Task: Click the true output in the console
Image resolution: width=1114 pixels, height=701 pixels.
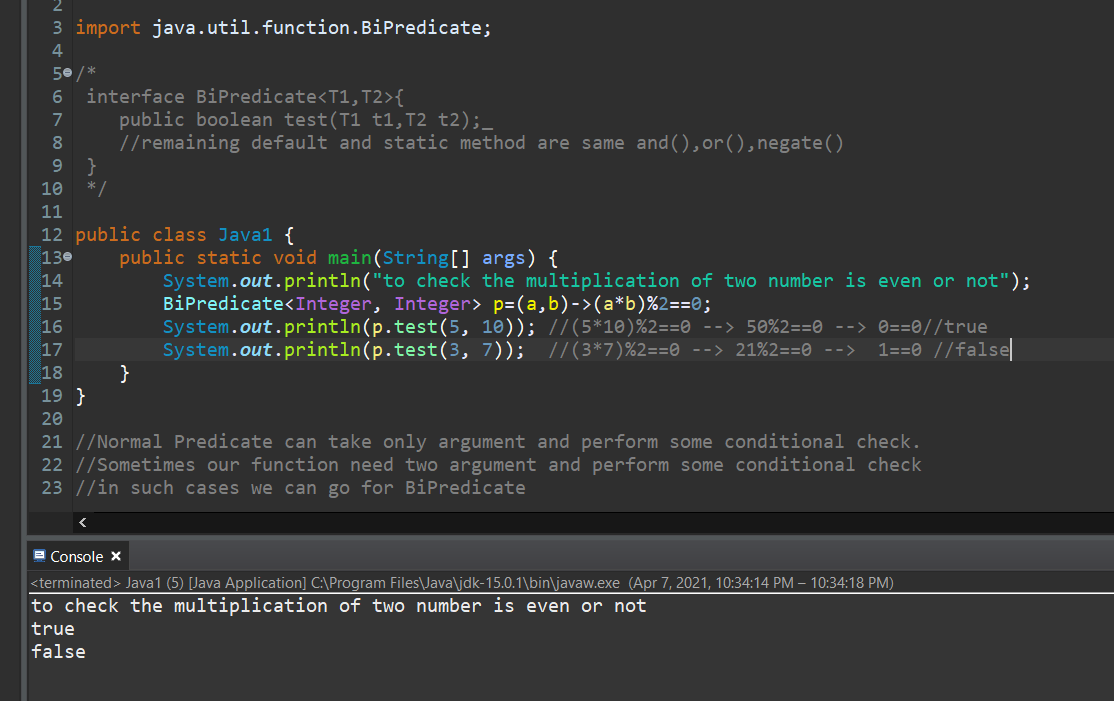Action: coord(52,628)
